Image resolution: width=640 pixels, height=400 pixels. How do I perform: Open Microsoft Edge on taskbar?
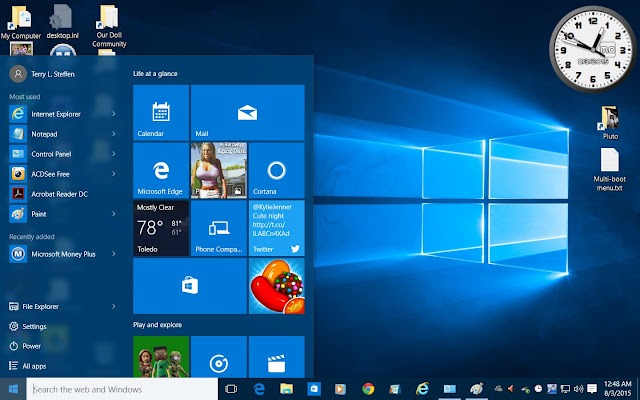click(x=259, y=389)
